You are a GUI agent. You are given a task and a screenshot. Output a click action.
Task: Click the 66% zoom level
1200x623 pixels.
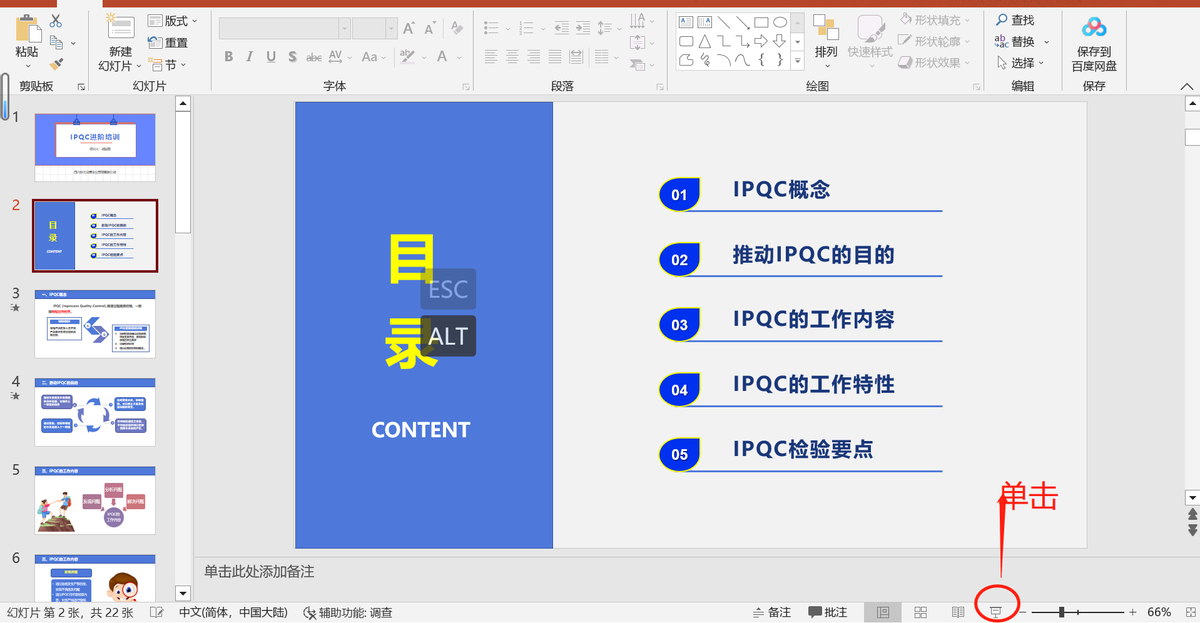(x=1159, y=612)
